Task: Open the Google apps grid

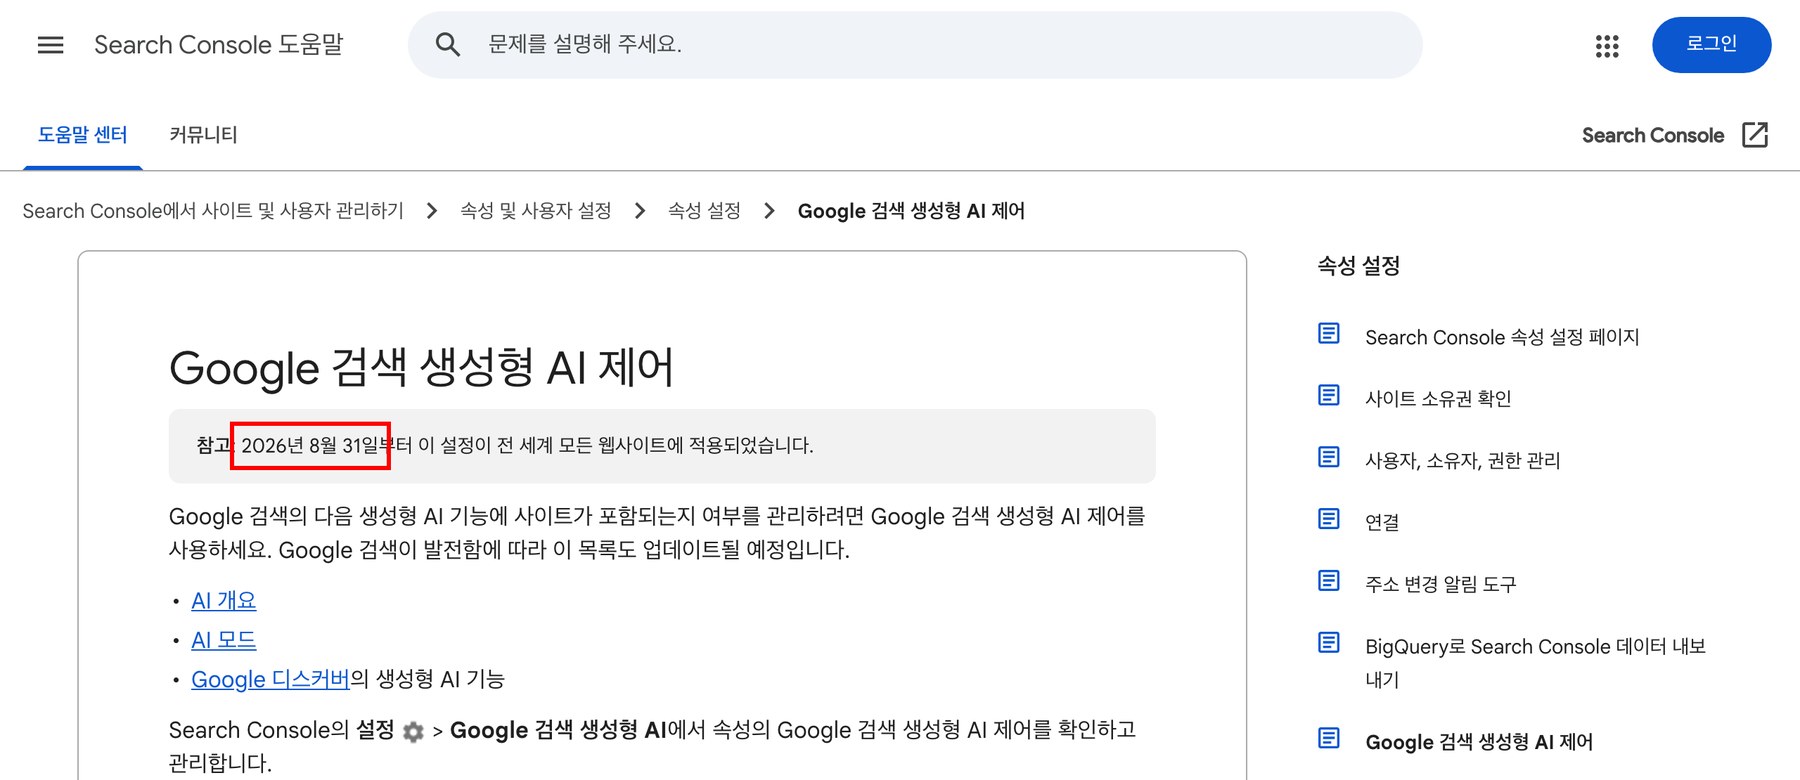Action: pos(1607,46)
